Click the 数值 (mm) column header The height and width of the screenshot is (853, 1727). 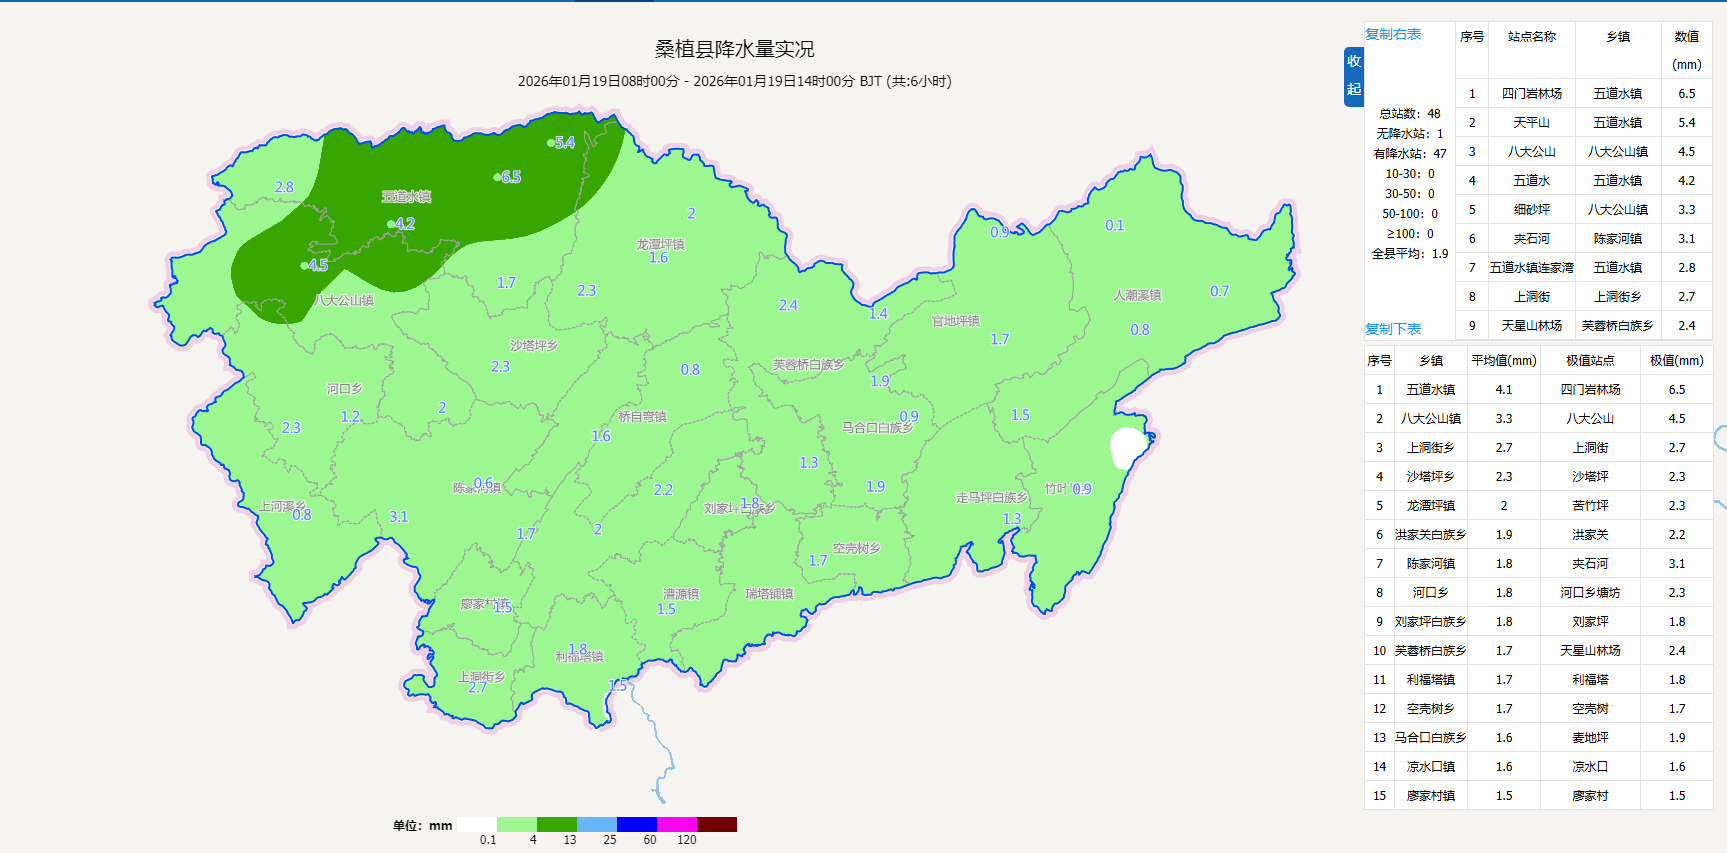pyautogui.click(x=1686, y=50)
